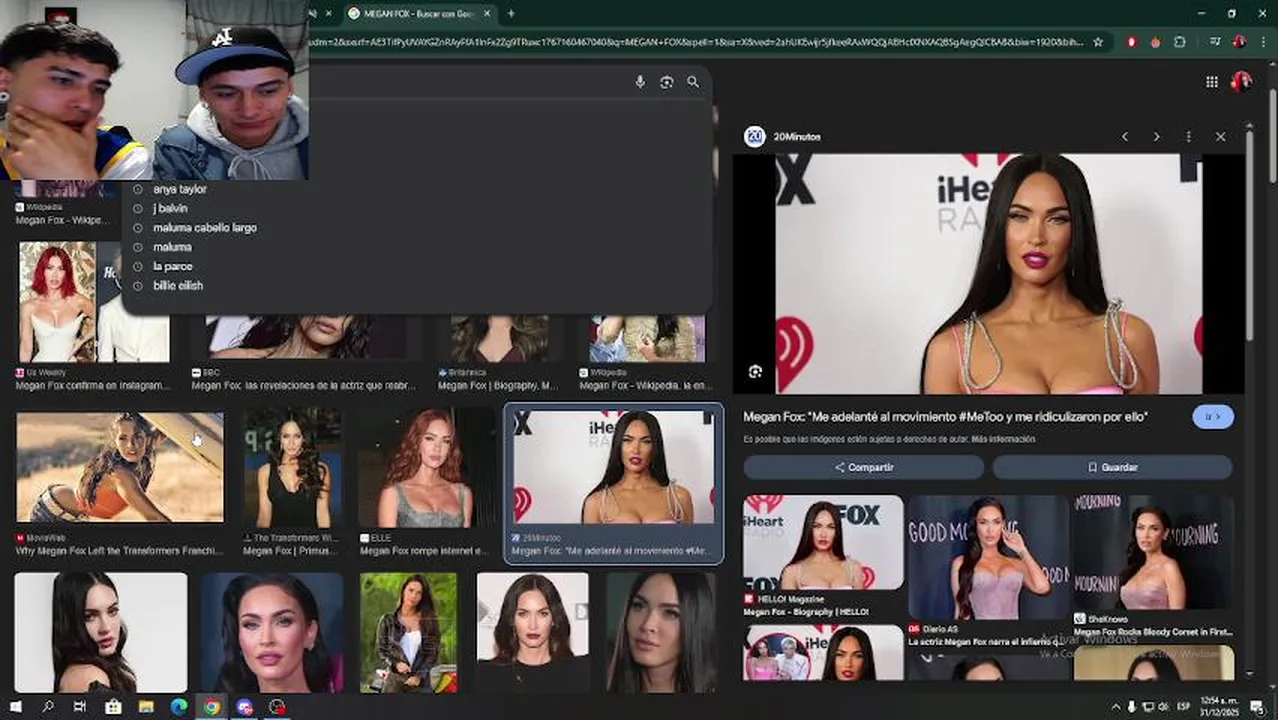Click the red power-button extension icon
Viewport: 1278px width, 720px height.
tap(1155, 42)
